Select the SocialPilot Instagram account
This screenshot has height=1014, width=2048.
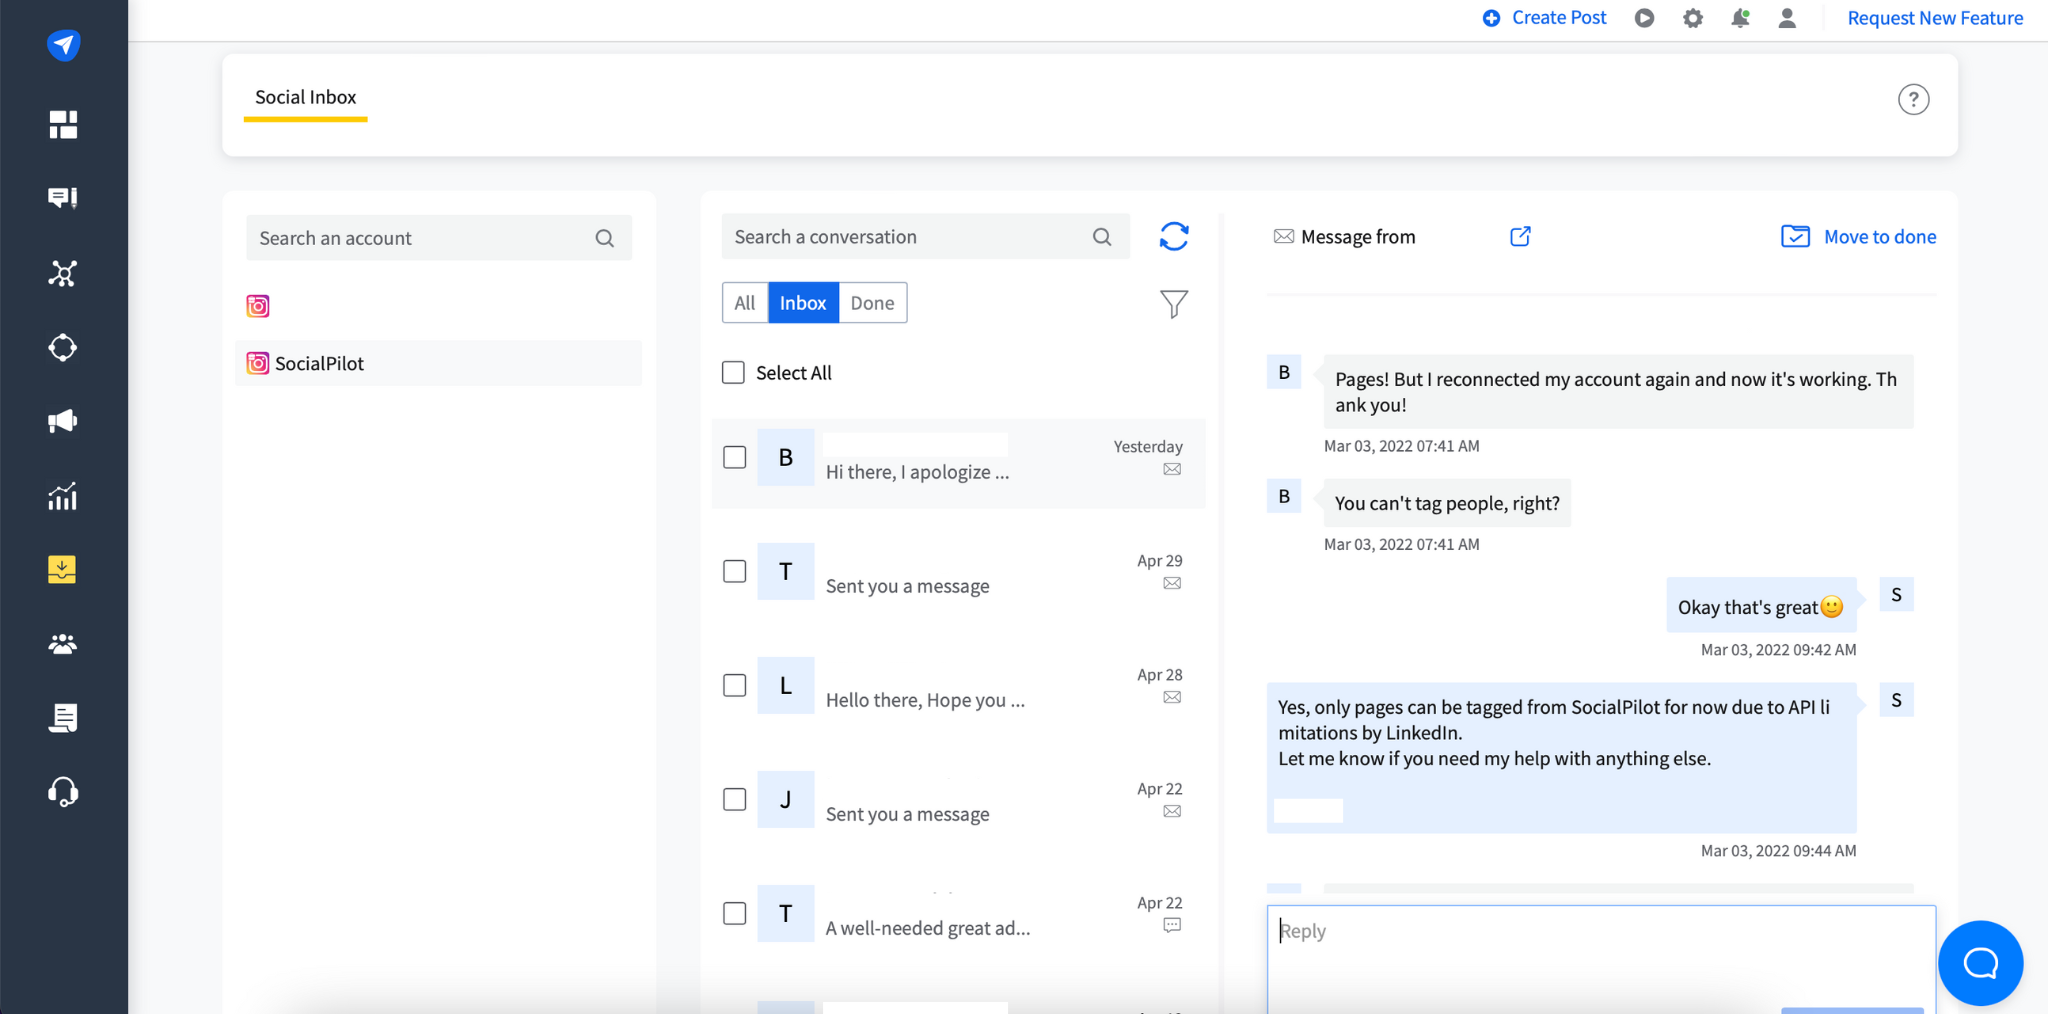(319, 364)
